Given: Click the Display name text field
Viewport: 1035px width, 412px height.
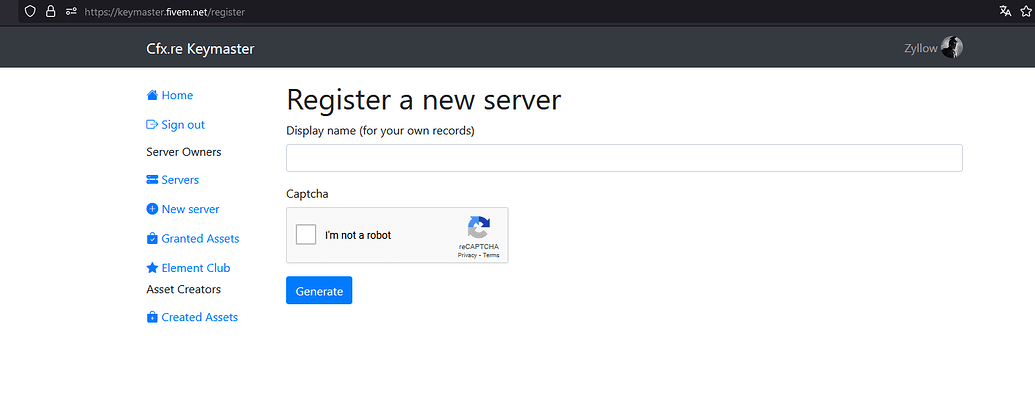Looking at the screenshot, I should pyautogui.click(x=624, y=158).
